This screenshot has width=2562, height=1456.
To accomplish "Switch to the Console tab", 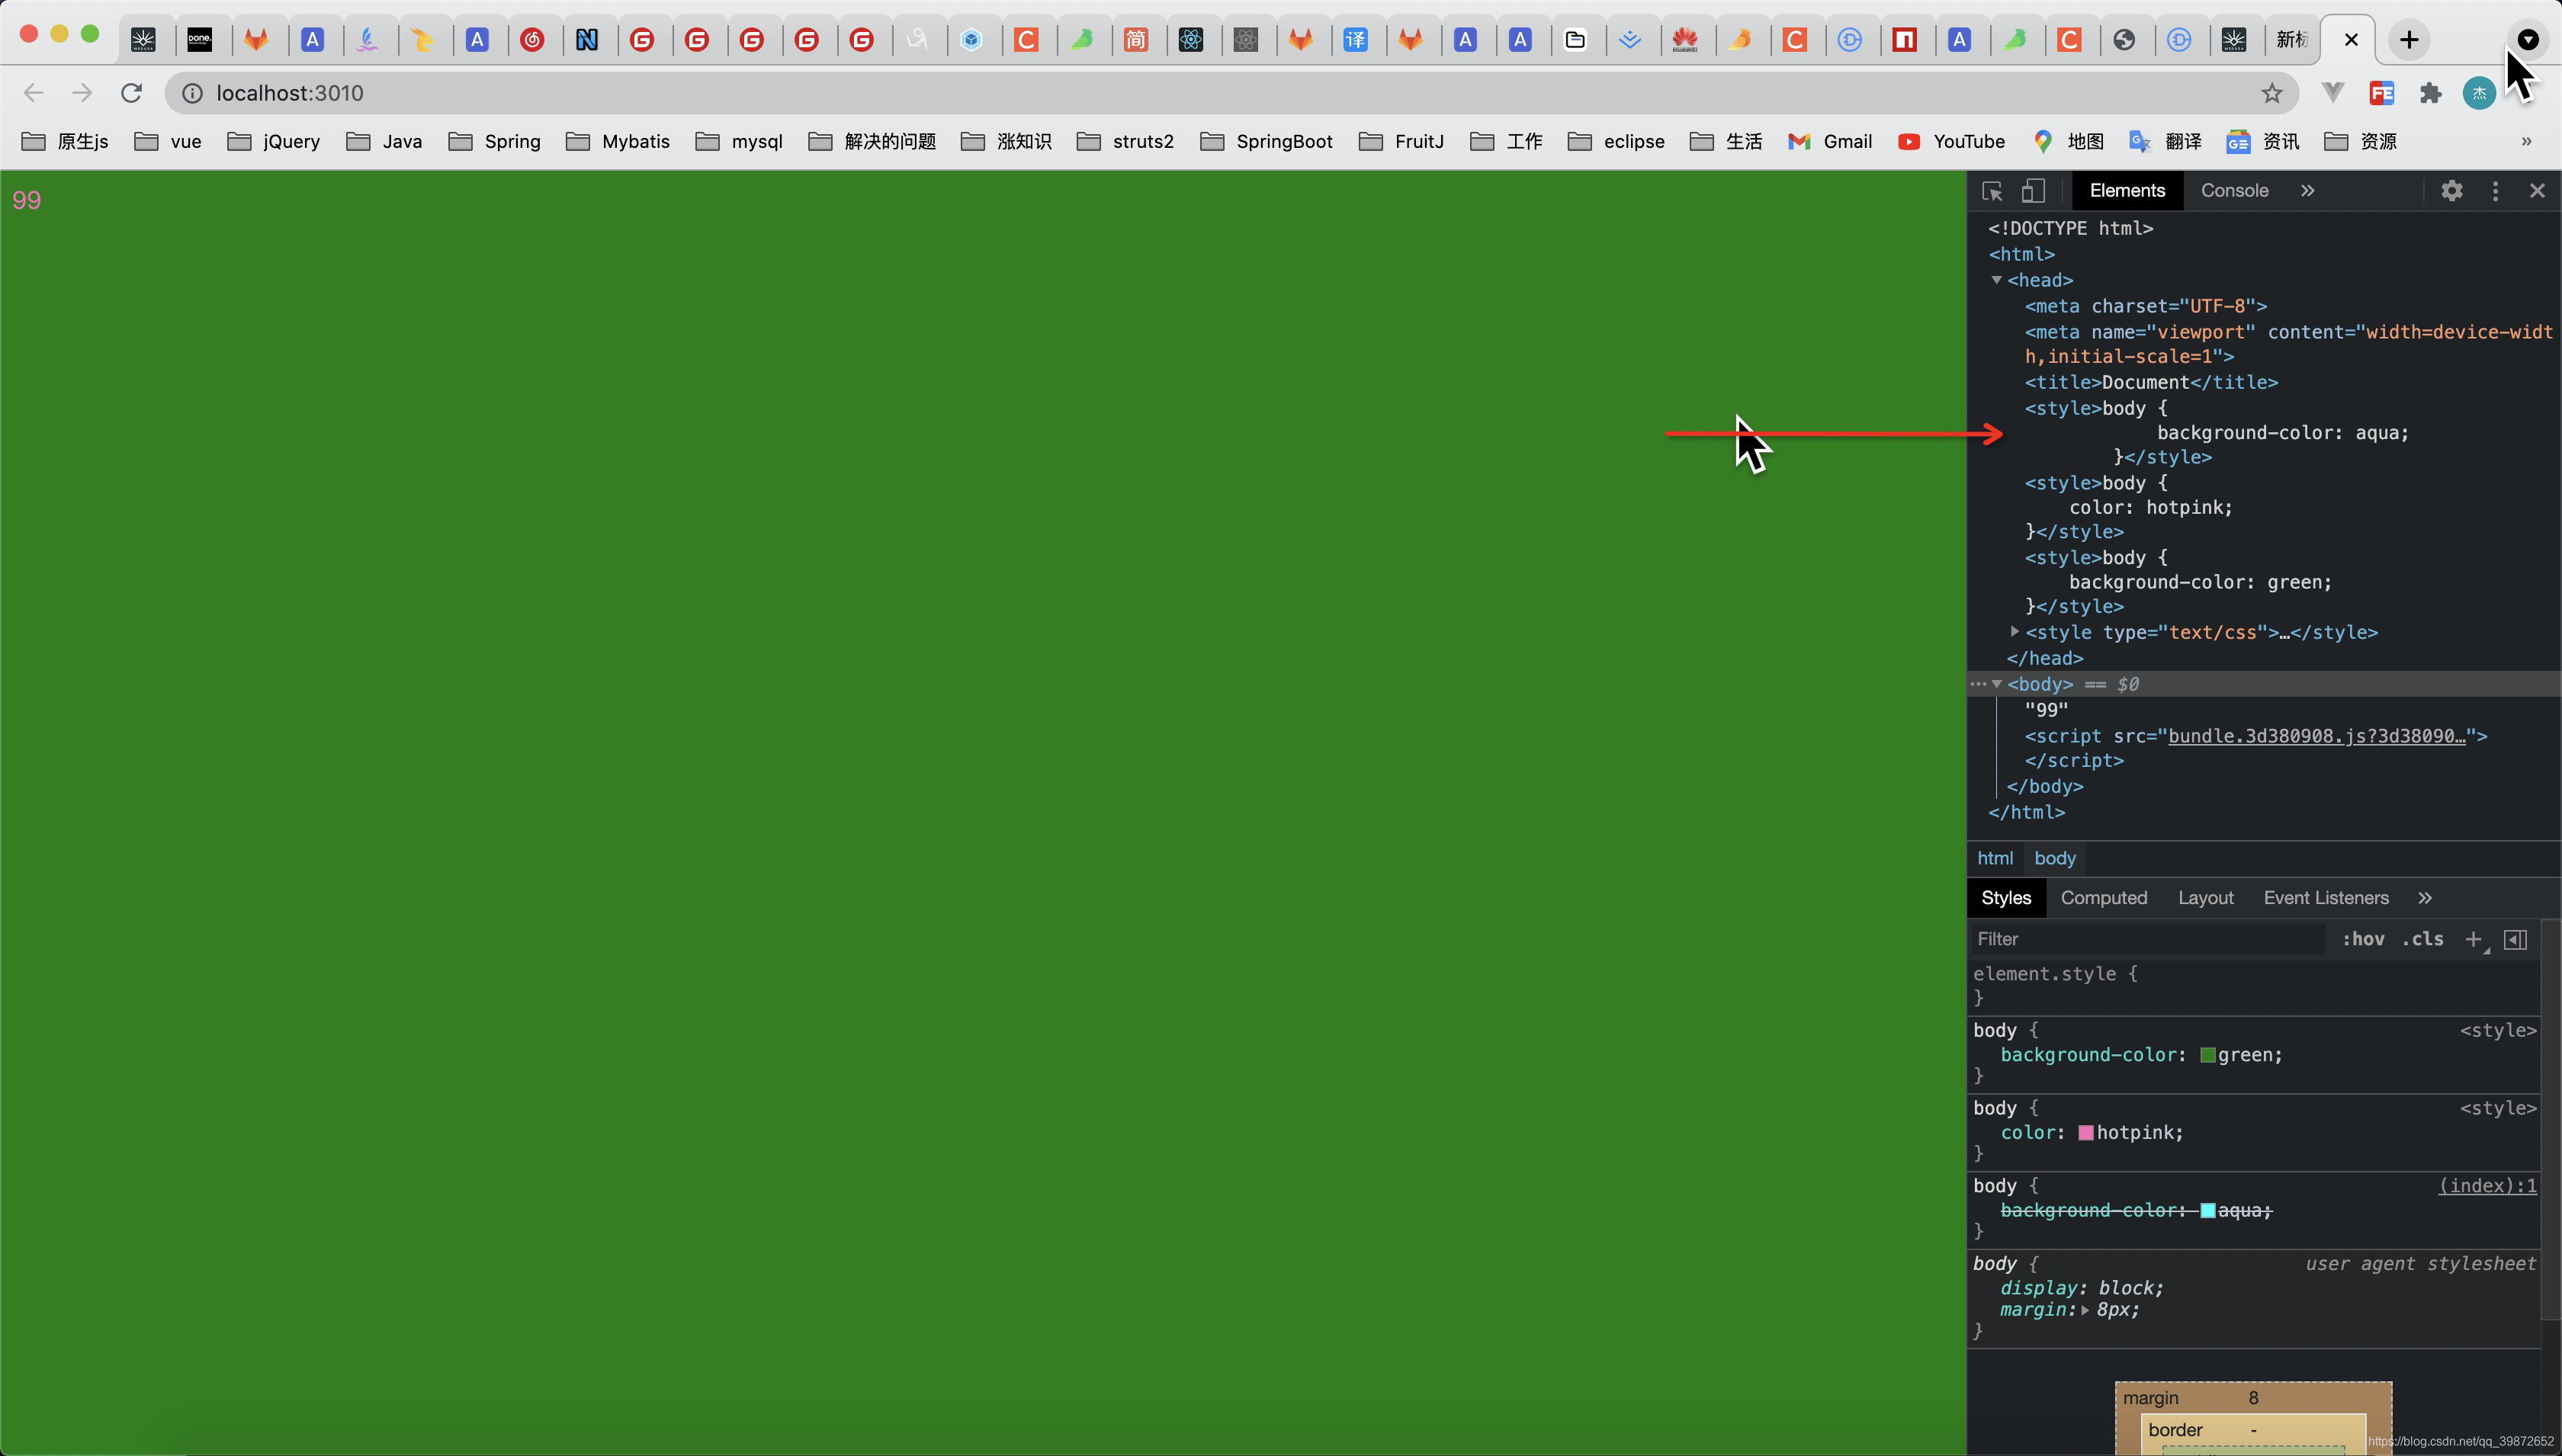I will 2234,191.
